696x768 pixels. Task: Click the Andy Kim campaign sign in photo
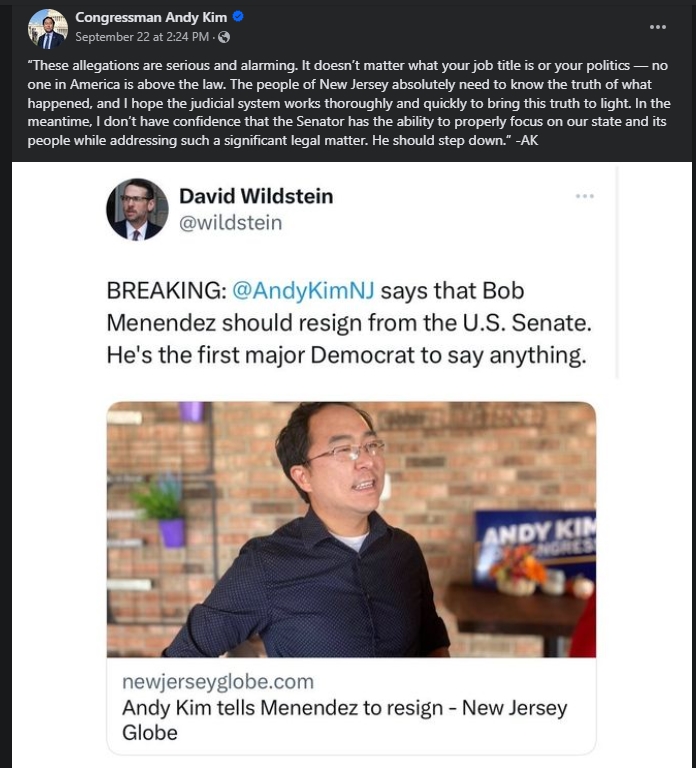point(536,544)
